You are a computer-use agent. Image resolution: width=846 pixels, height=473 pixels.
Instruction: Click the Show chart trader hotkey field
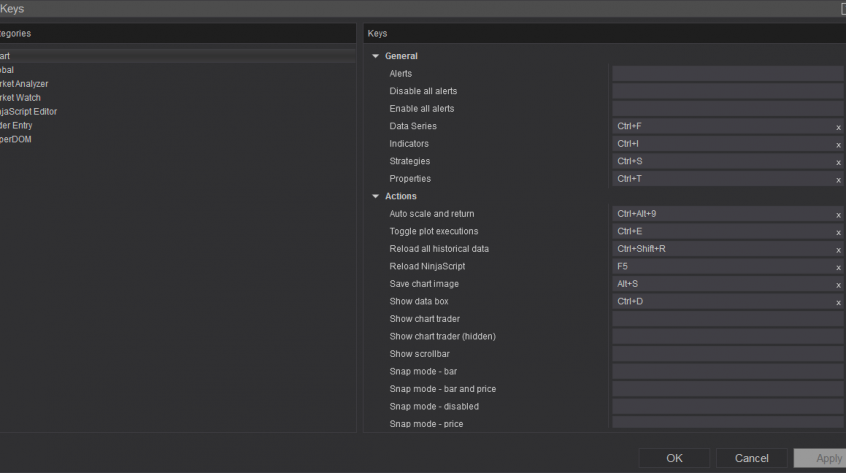click(727, 319)
